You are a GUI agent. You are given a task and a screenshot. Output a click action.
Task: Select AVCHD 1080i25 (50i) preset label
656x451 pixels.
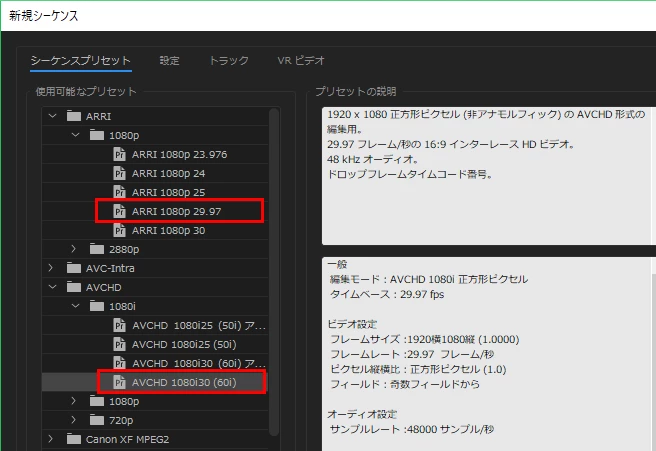point(184,344)
